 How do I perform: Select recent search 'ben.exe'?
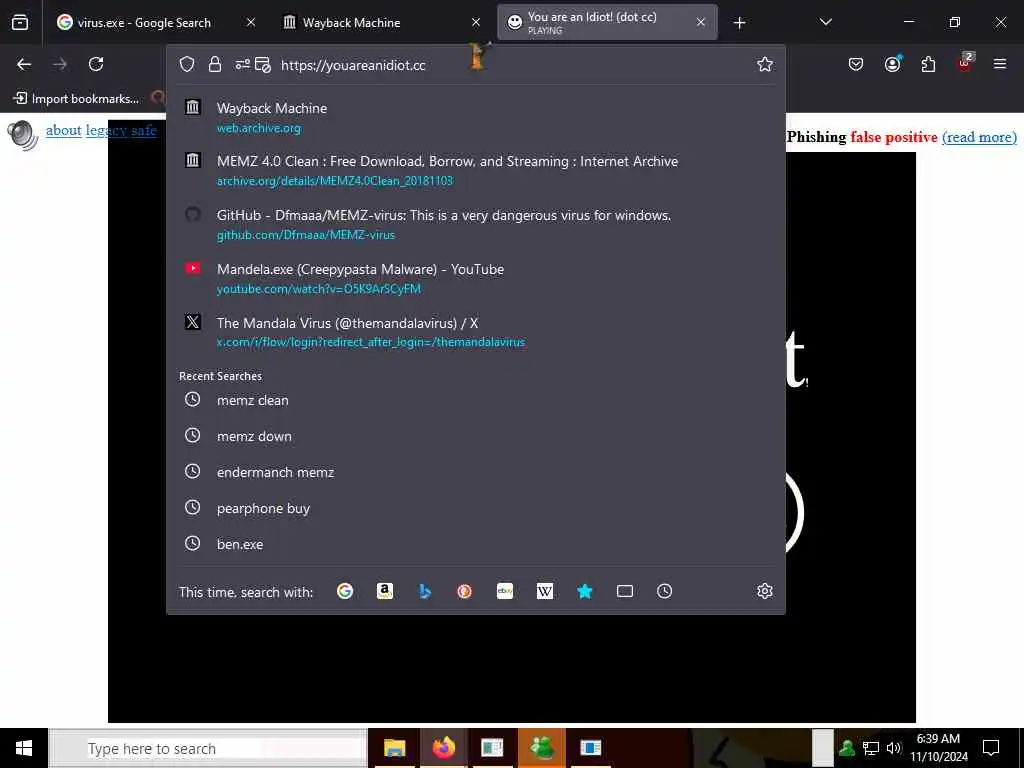pyautogui.click(x=476, y=544)
